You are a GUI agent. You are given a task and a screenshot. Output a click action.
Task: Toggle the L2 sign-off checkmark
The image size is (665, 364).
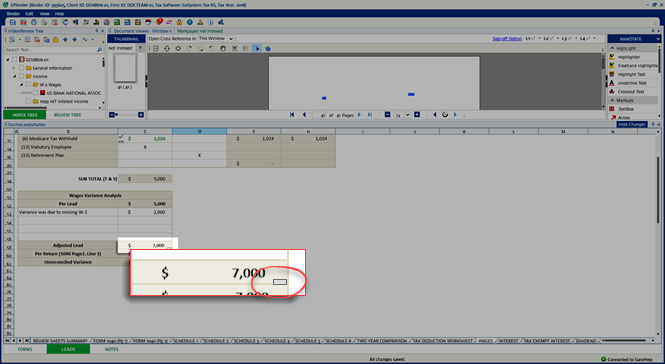(x=551, y=39)
